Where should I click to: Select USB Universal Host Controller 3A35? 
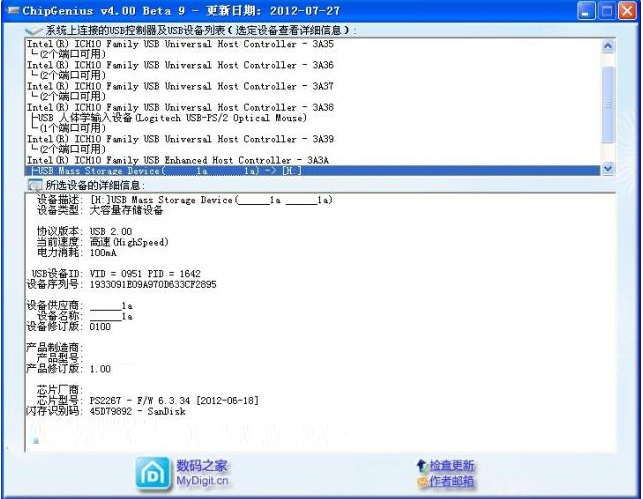click(180, 44)
